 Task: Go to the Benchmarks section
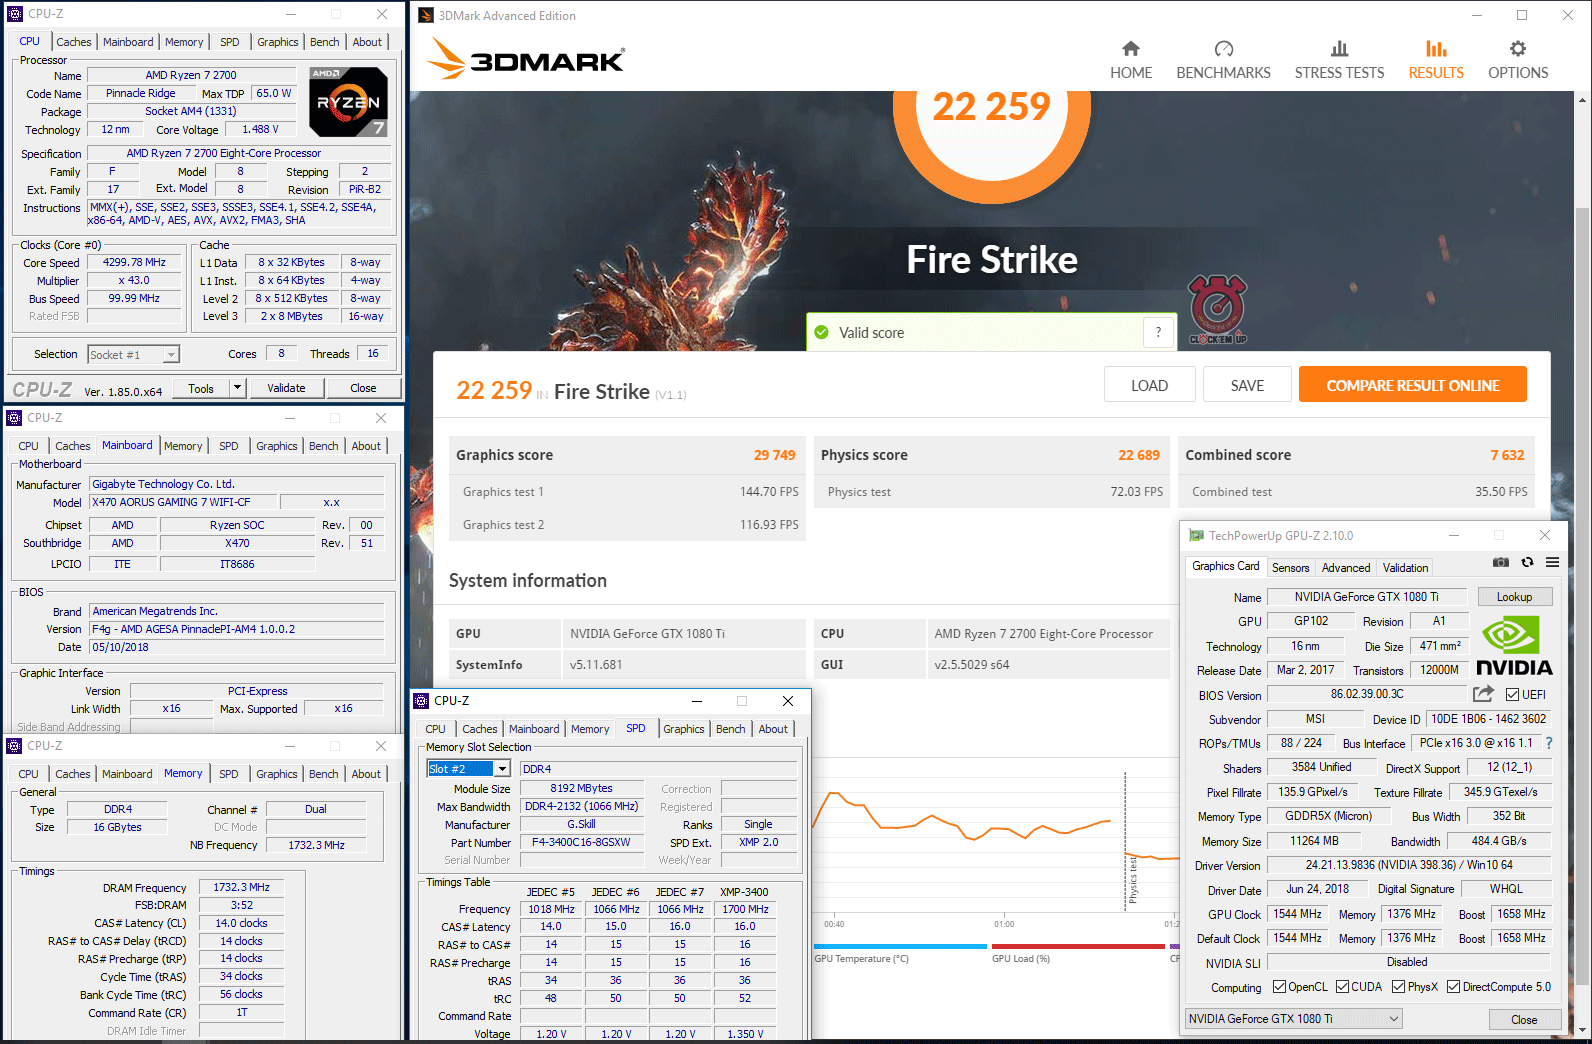click(1223, 60)
